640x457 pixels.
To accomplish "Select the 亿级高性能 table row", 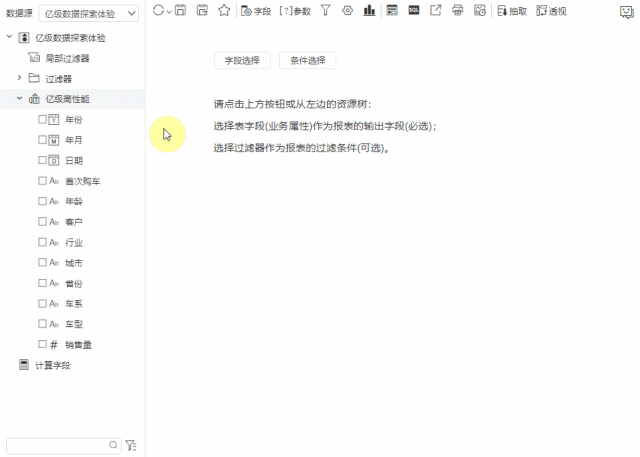I will [x=73, y=99].
